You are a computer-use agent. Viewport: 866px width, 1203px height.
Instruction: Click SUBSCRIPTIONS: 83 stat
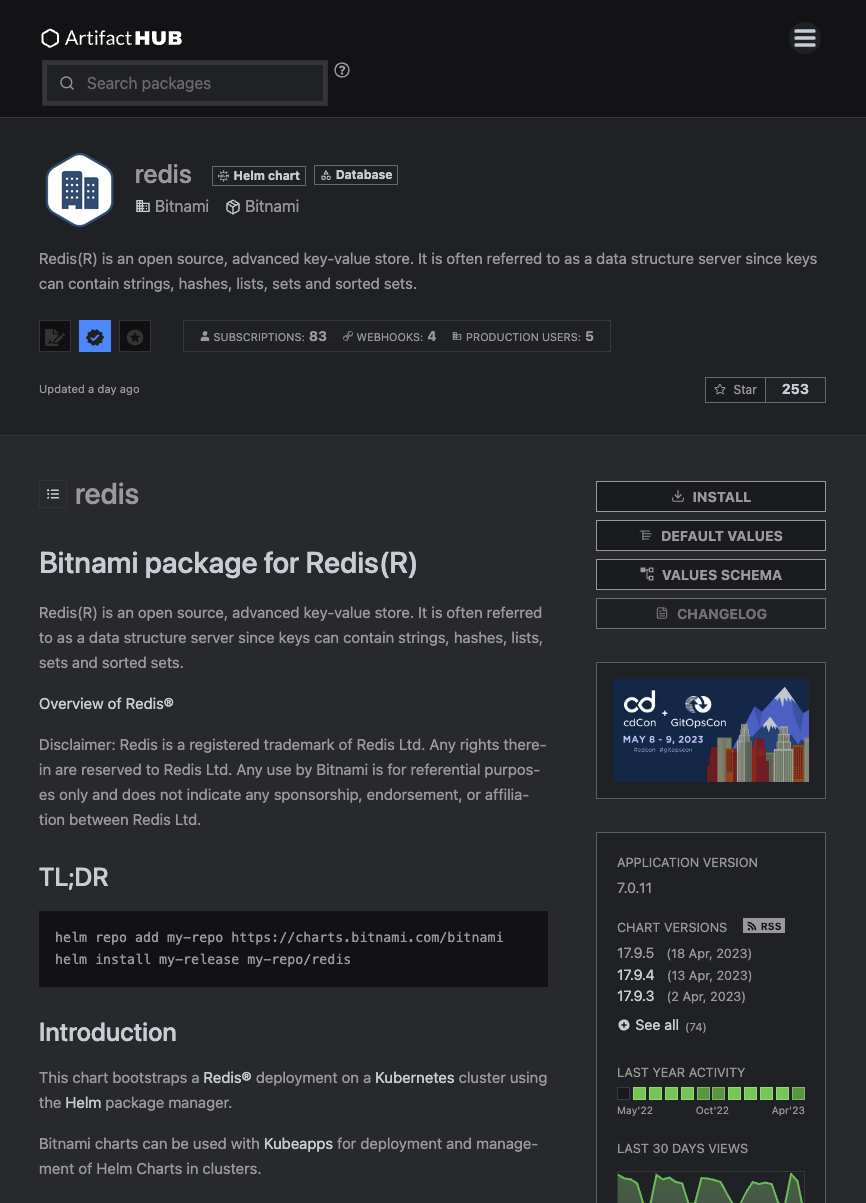tap(264, 337)
